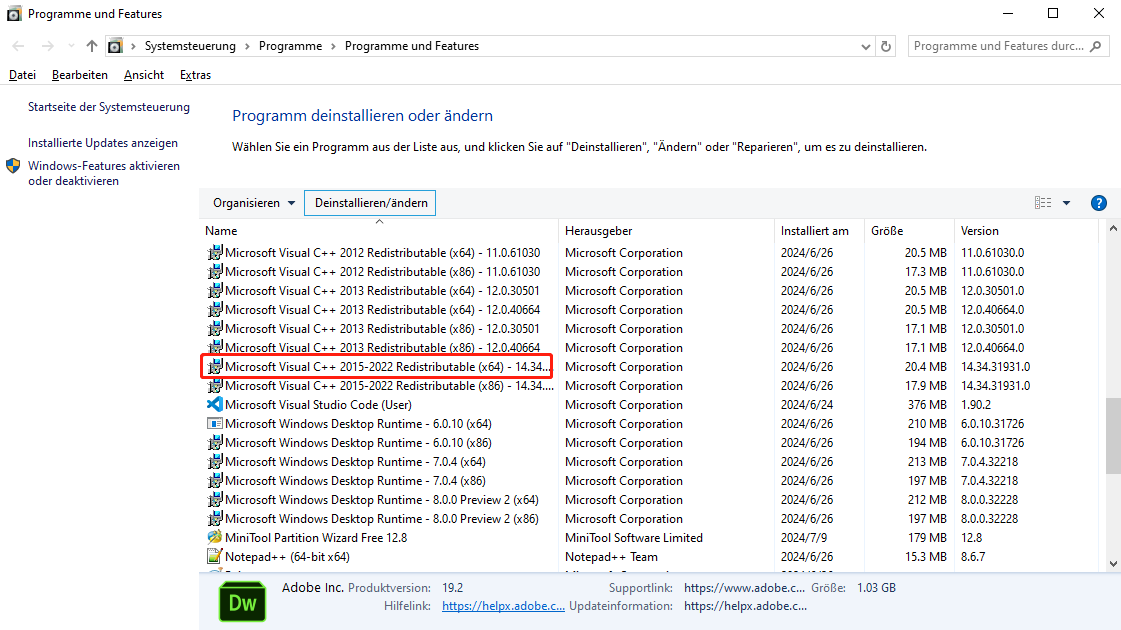This screenshot has height=630, width=1121.
Task: Open the address bar history dropdown
Action: coord(865,45)
